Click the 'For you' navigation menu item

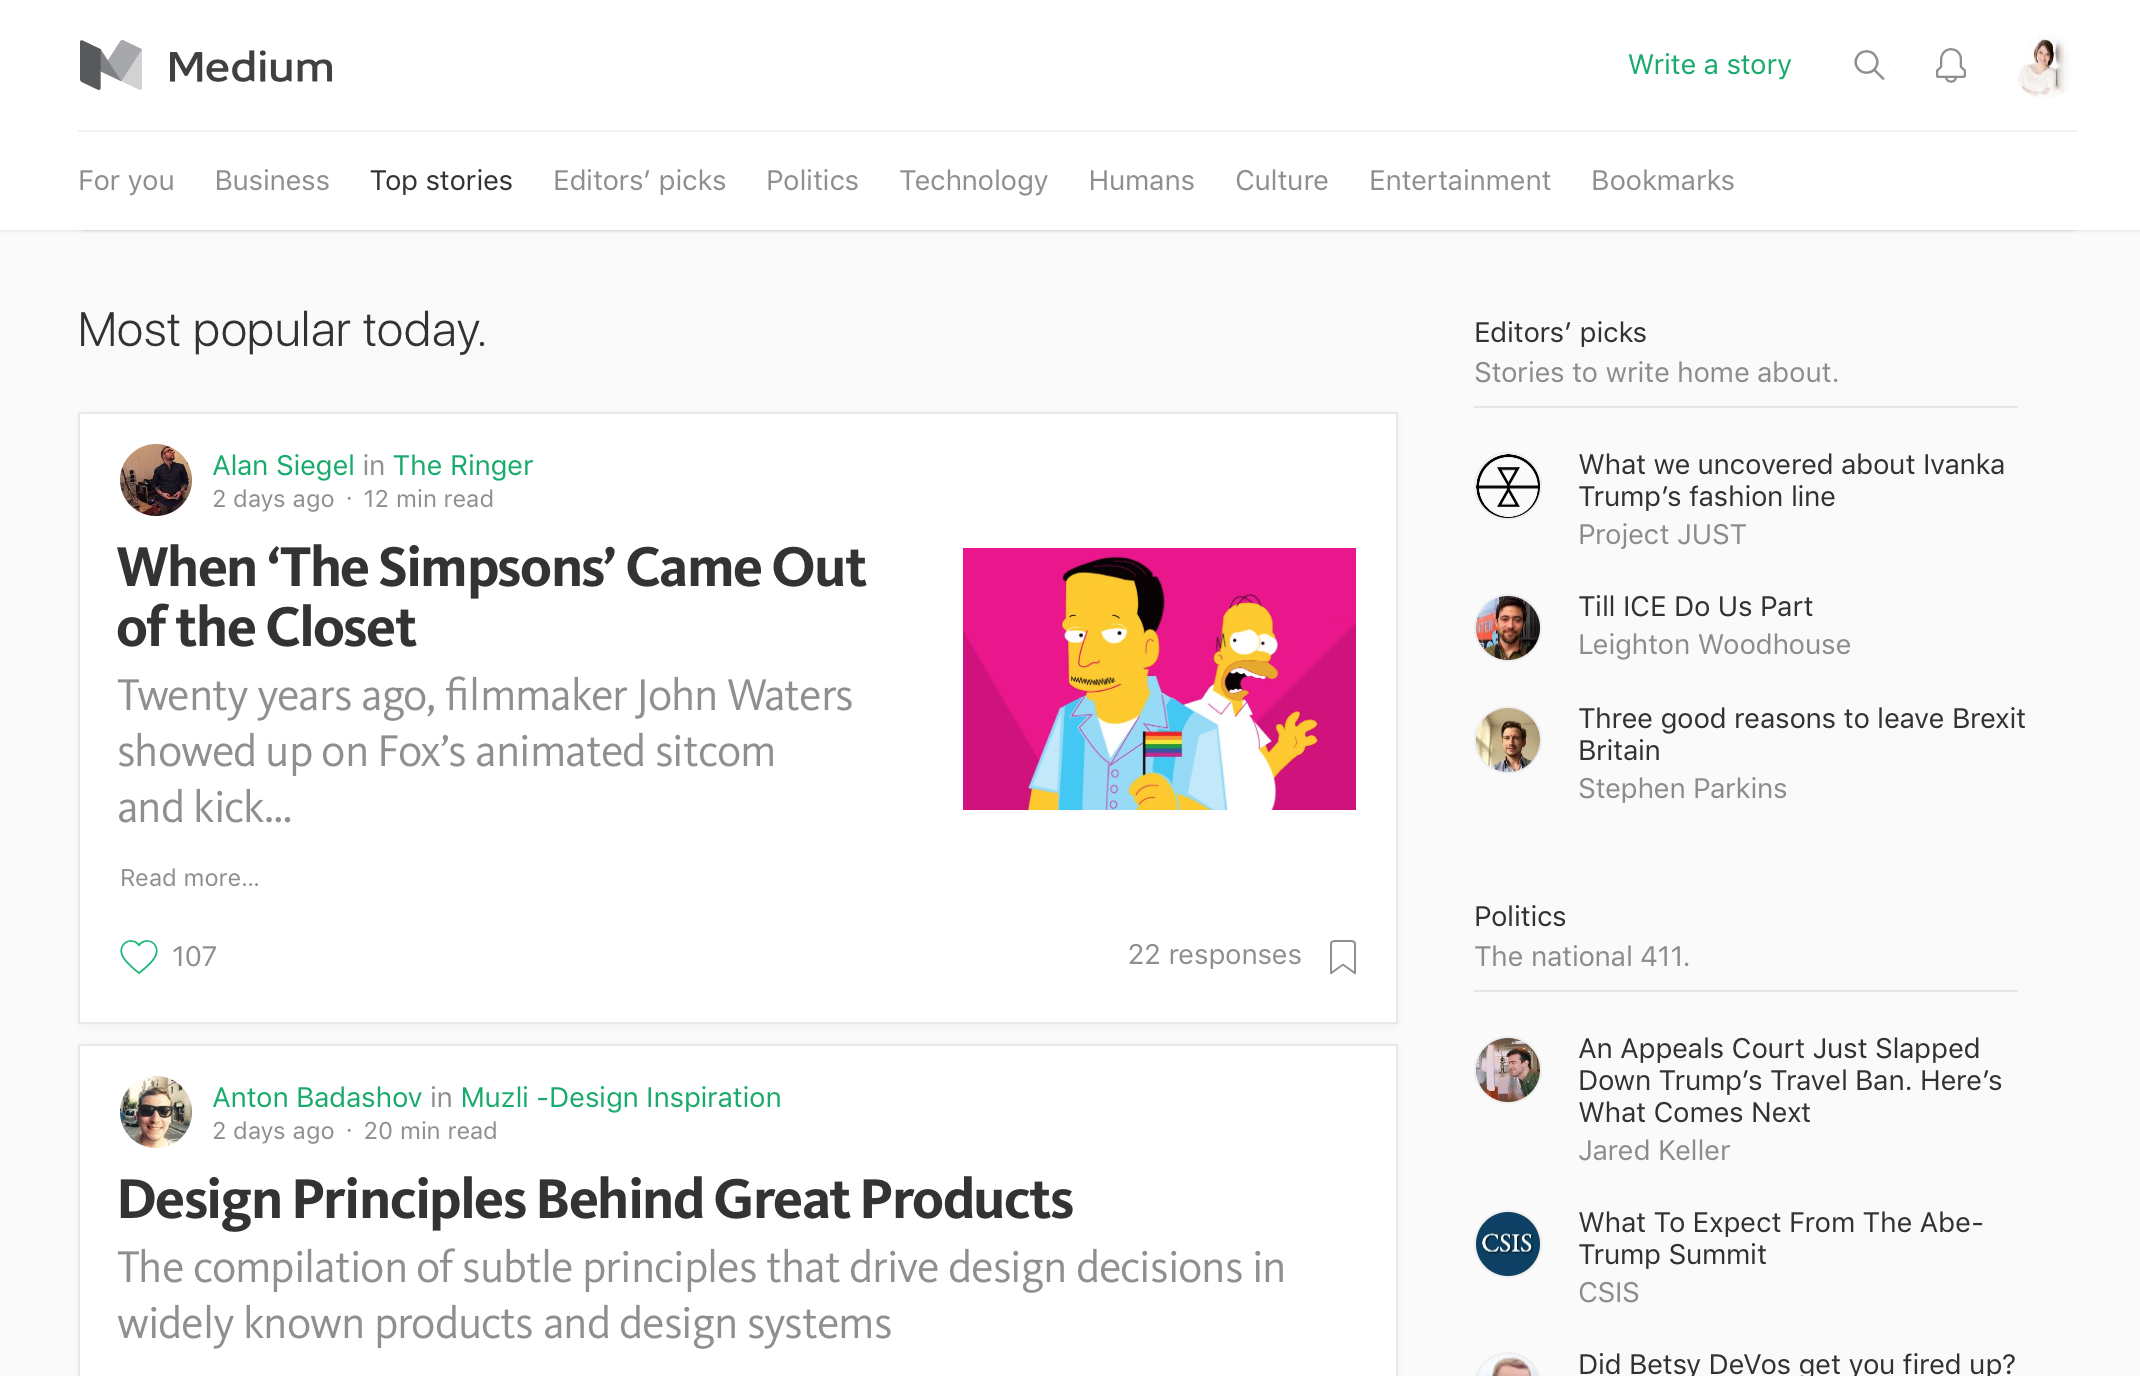(123, 179)
